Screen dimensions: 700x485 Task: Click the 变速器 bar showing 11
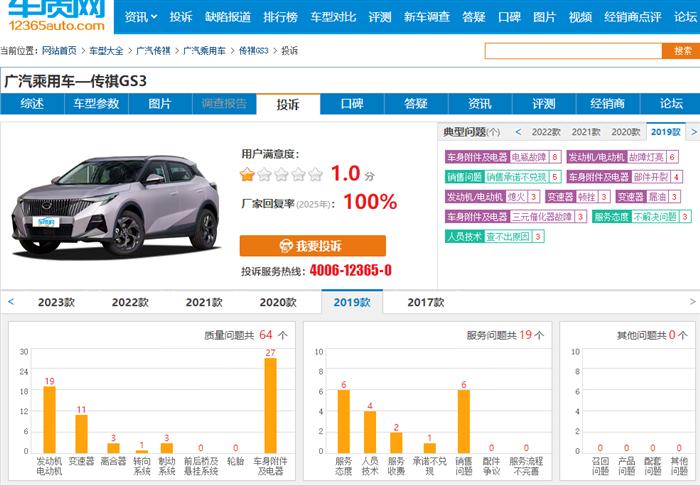(x=81, y=434)
